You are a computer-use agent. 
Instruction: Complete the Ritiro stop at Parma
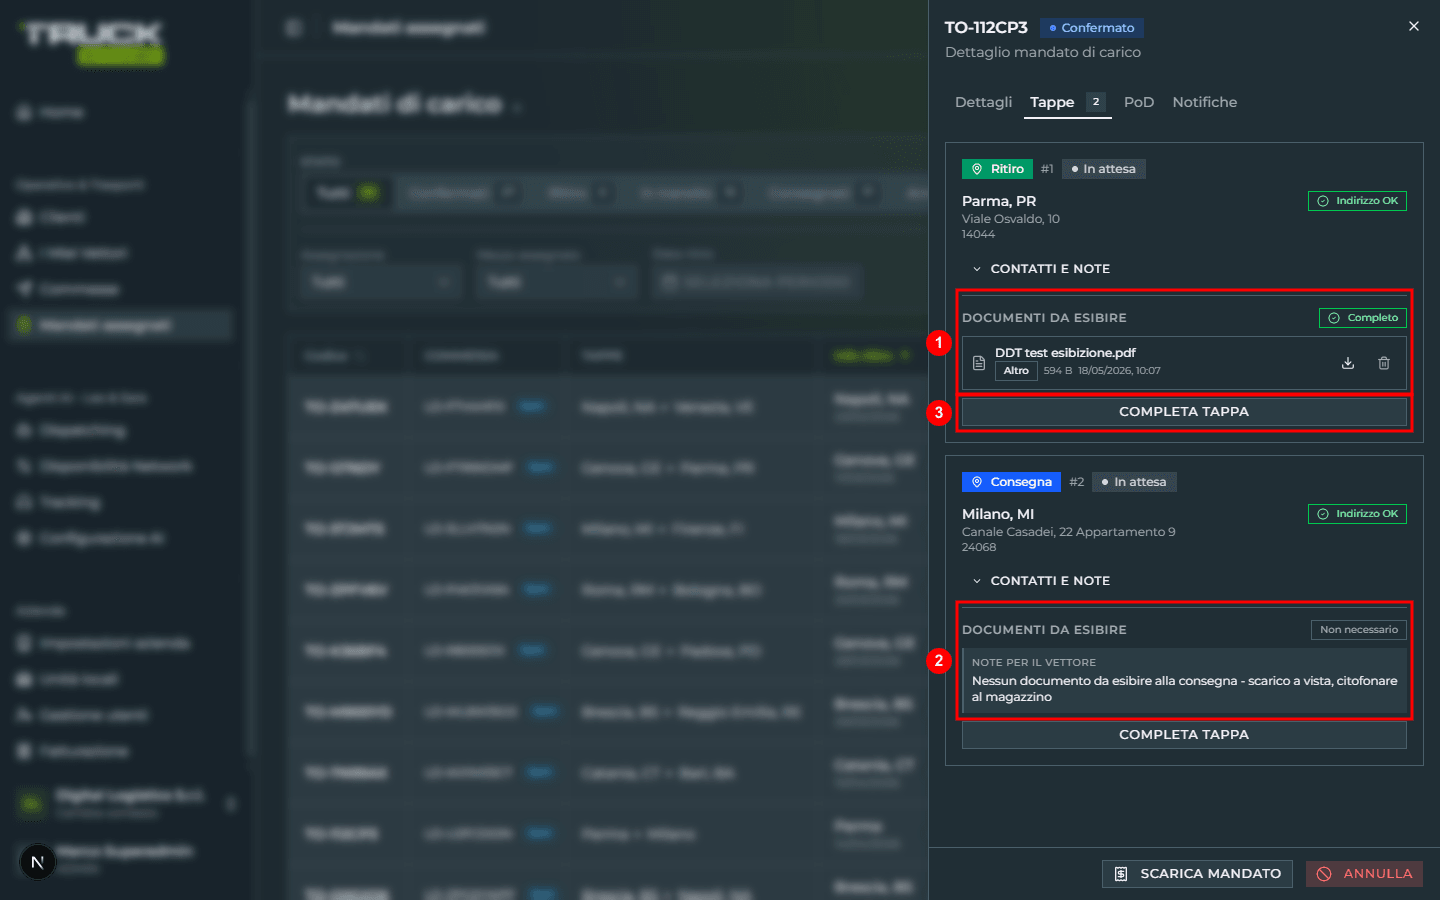click(x=1184, y=412)
